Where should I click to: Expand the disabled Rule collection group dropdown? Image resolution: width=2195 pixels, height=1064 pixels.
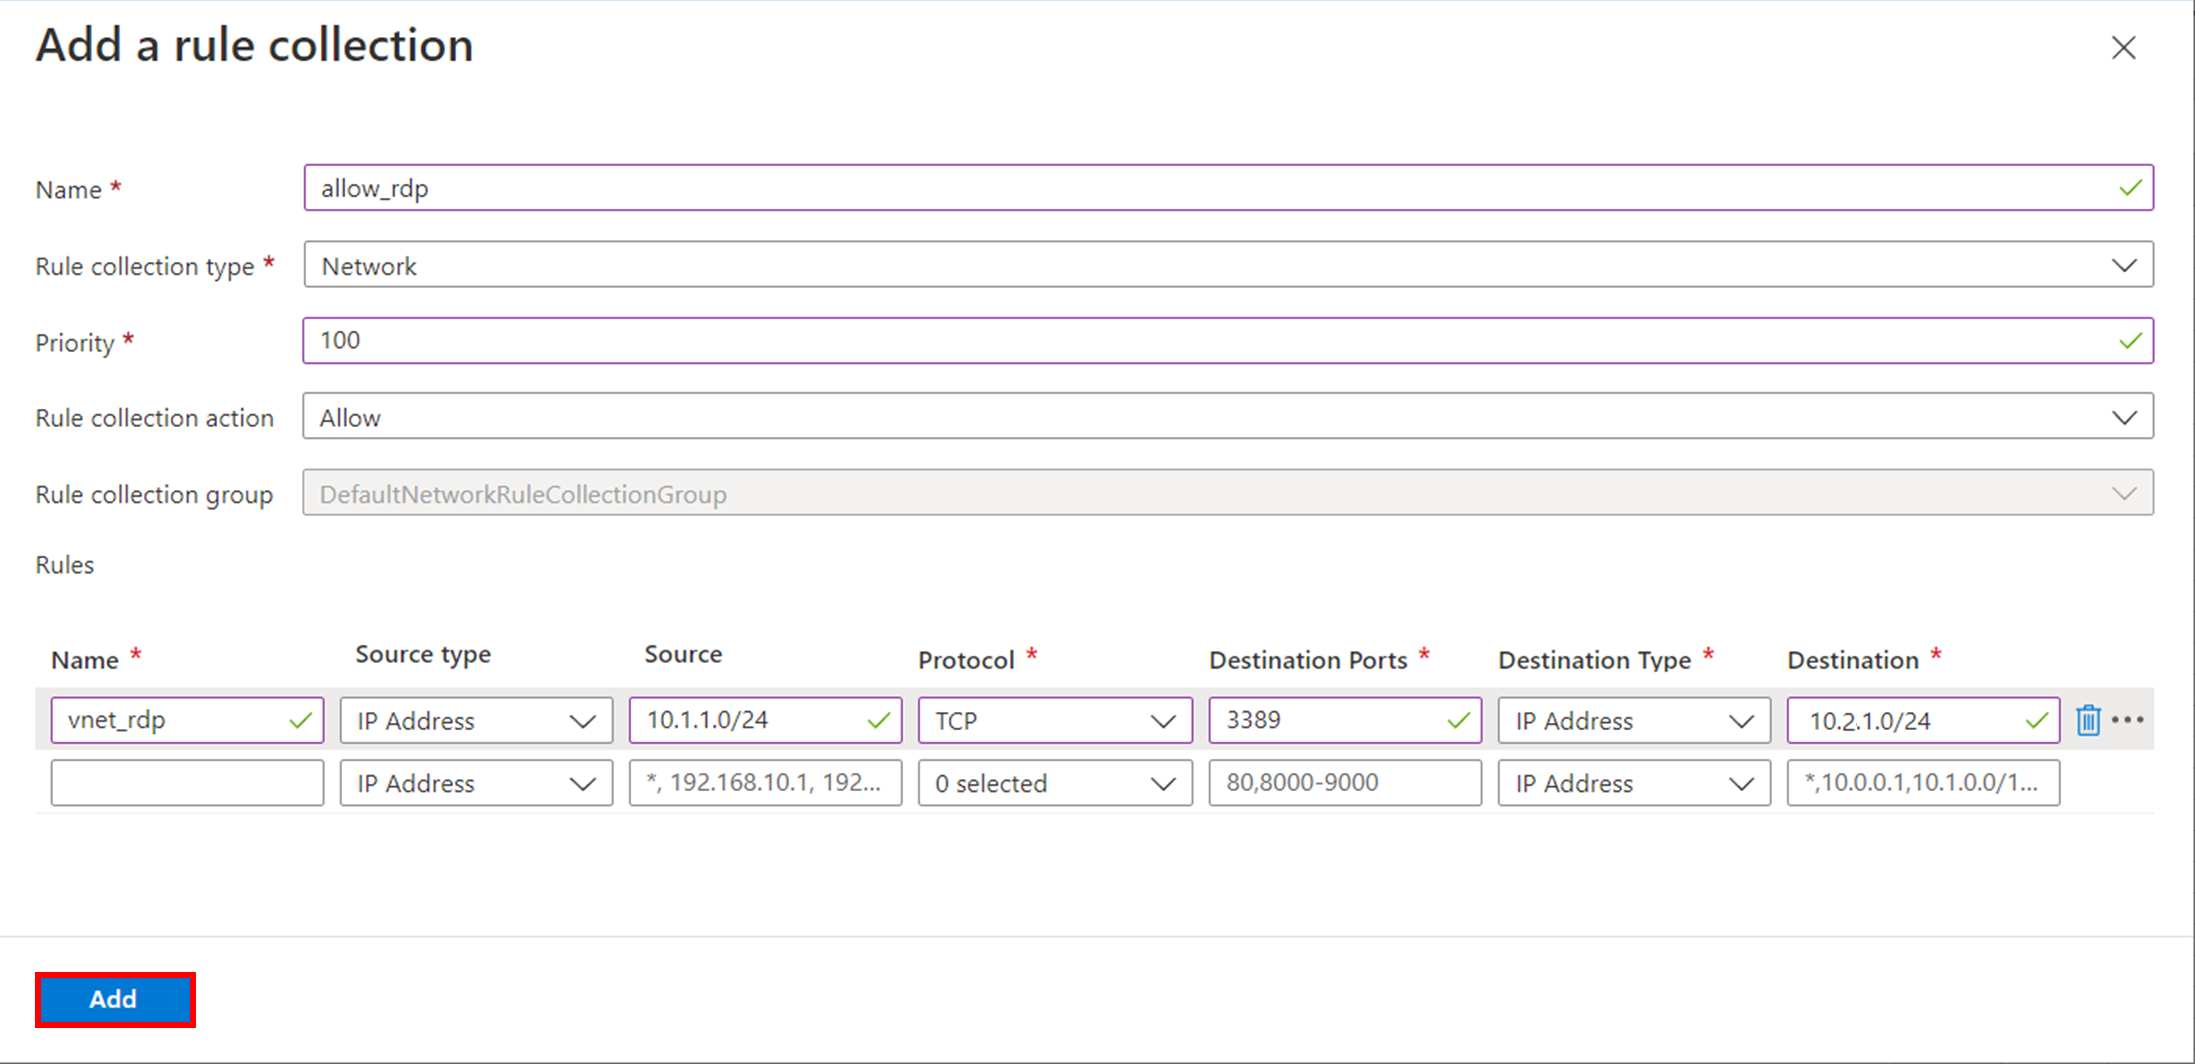[x=1228, y=493]
